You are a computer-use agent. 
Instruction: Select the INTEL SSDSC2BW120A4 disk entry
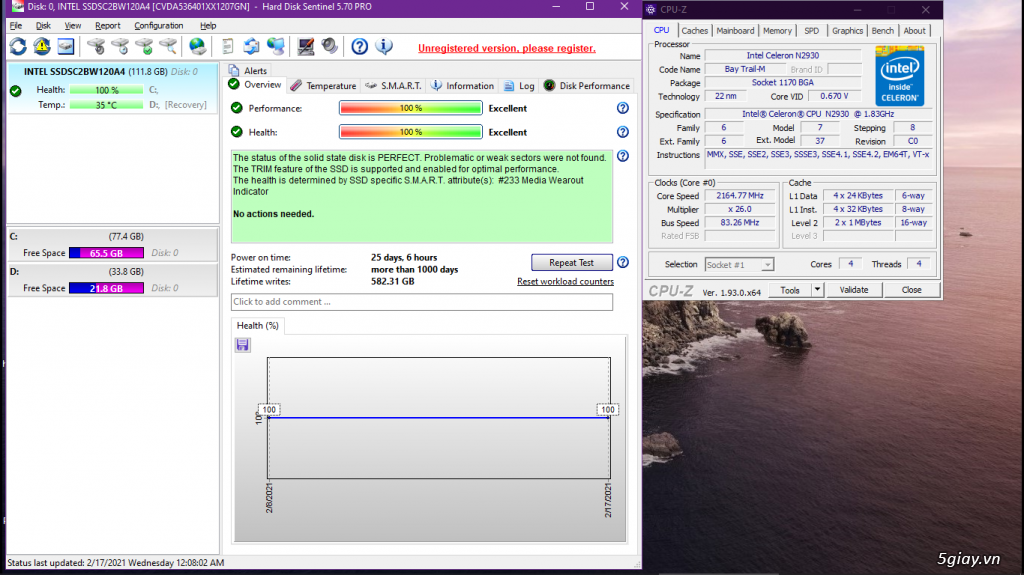[x=113, y=88]
